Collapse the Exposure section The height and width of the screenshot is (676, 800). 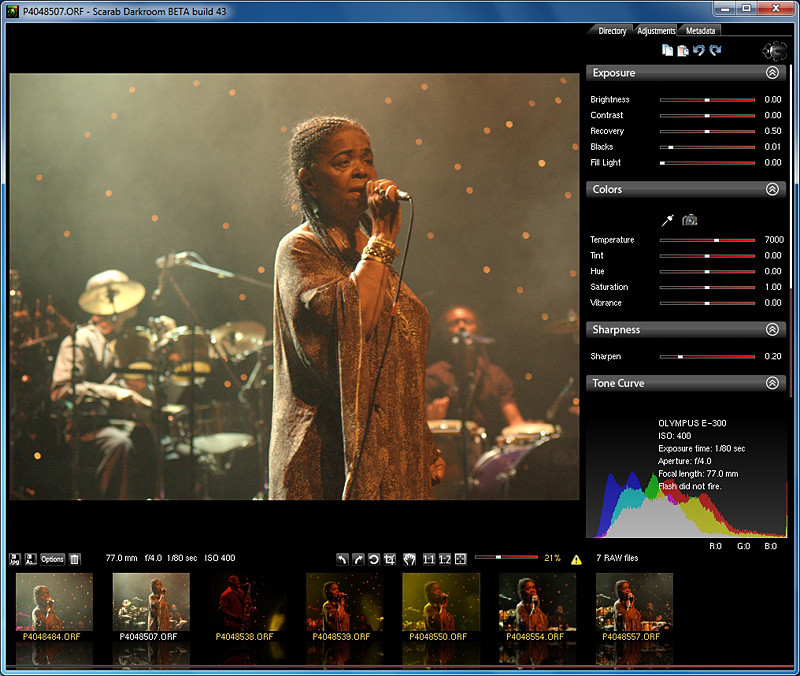tap(772, 73)
